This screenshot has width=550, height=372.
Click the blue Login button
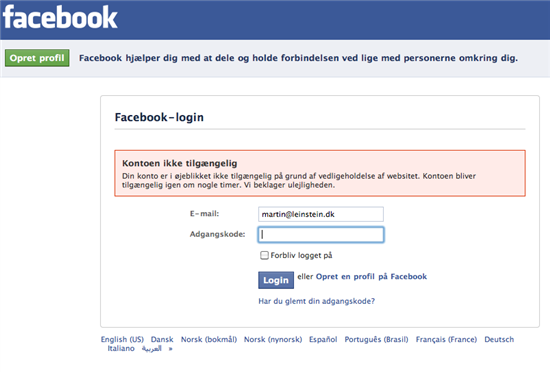(276, 280)
